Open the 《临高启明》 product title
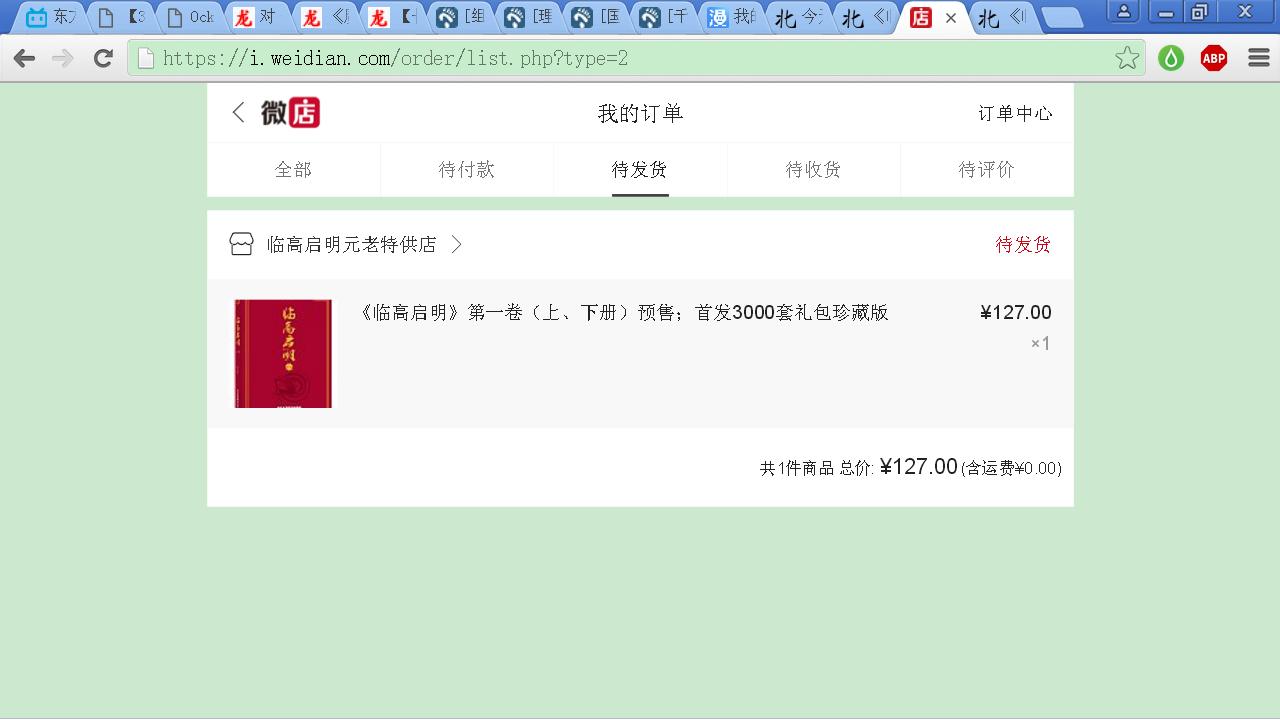1280x720 pixels. click(623, 313)
